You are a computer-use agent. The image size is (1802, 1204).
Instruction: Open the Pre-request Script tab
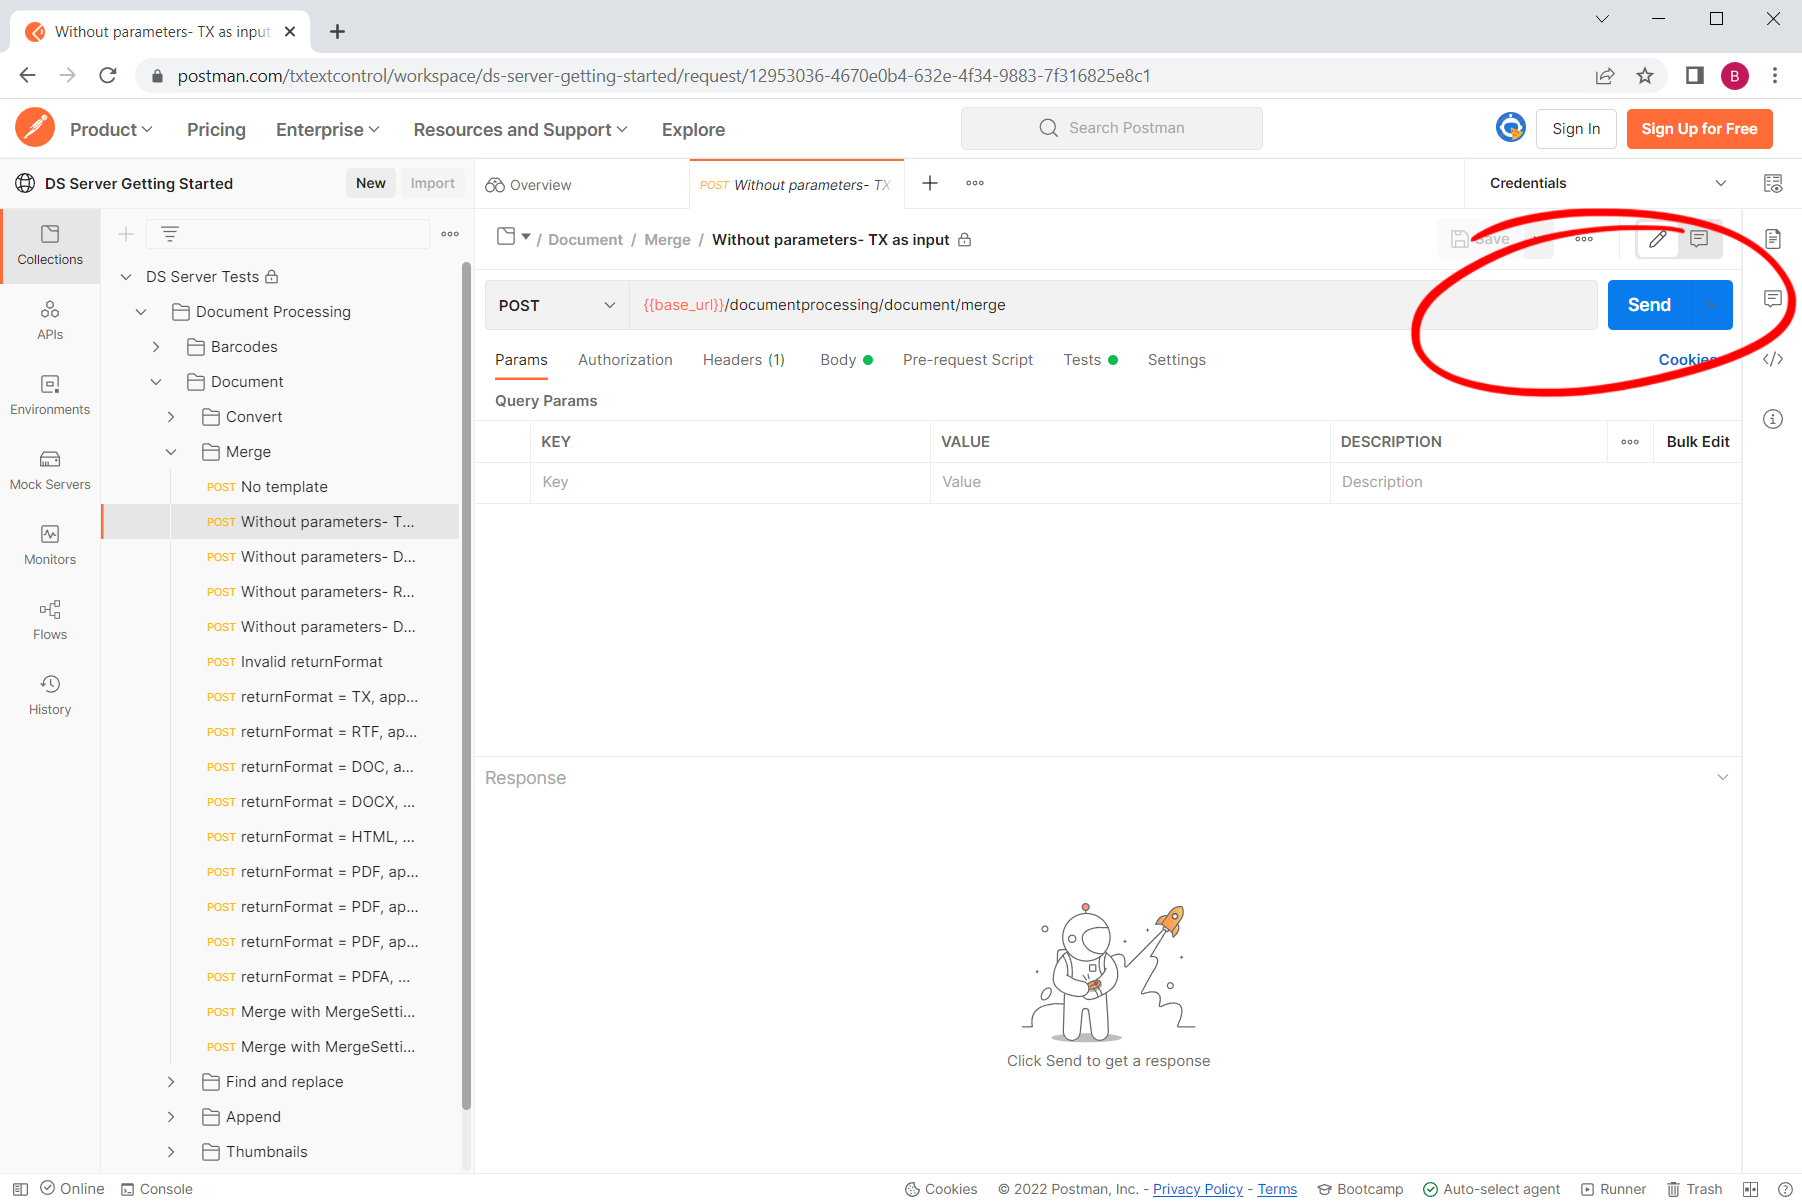click(x=968, y=360)
